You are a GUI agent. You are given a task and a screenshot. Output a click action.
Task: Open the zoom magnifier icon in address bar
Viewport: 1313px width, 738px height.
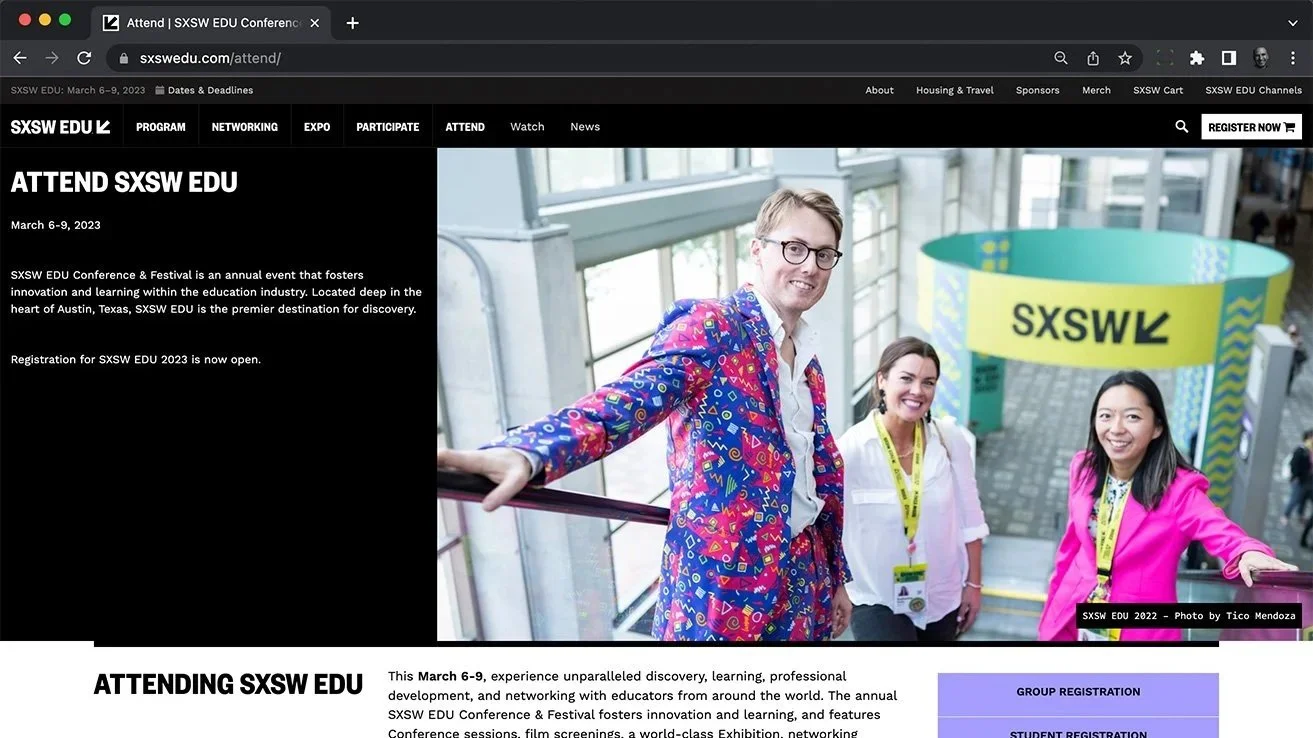1061,58
